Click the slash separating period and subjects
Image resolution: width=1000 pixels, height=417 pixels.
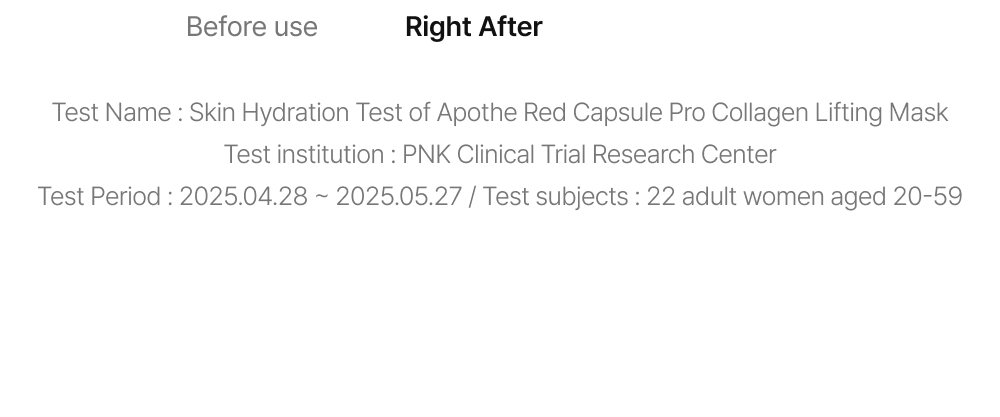pos(473,197)
